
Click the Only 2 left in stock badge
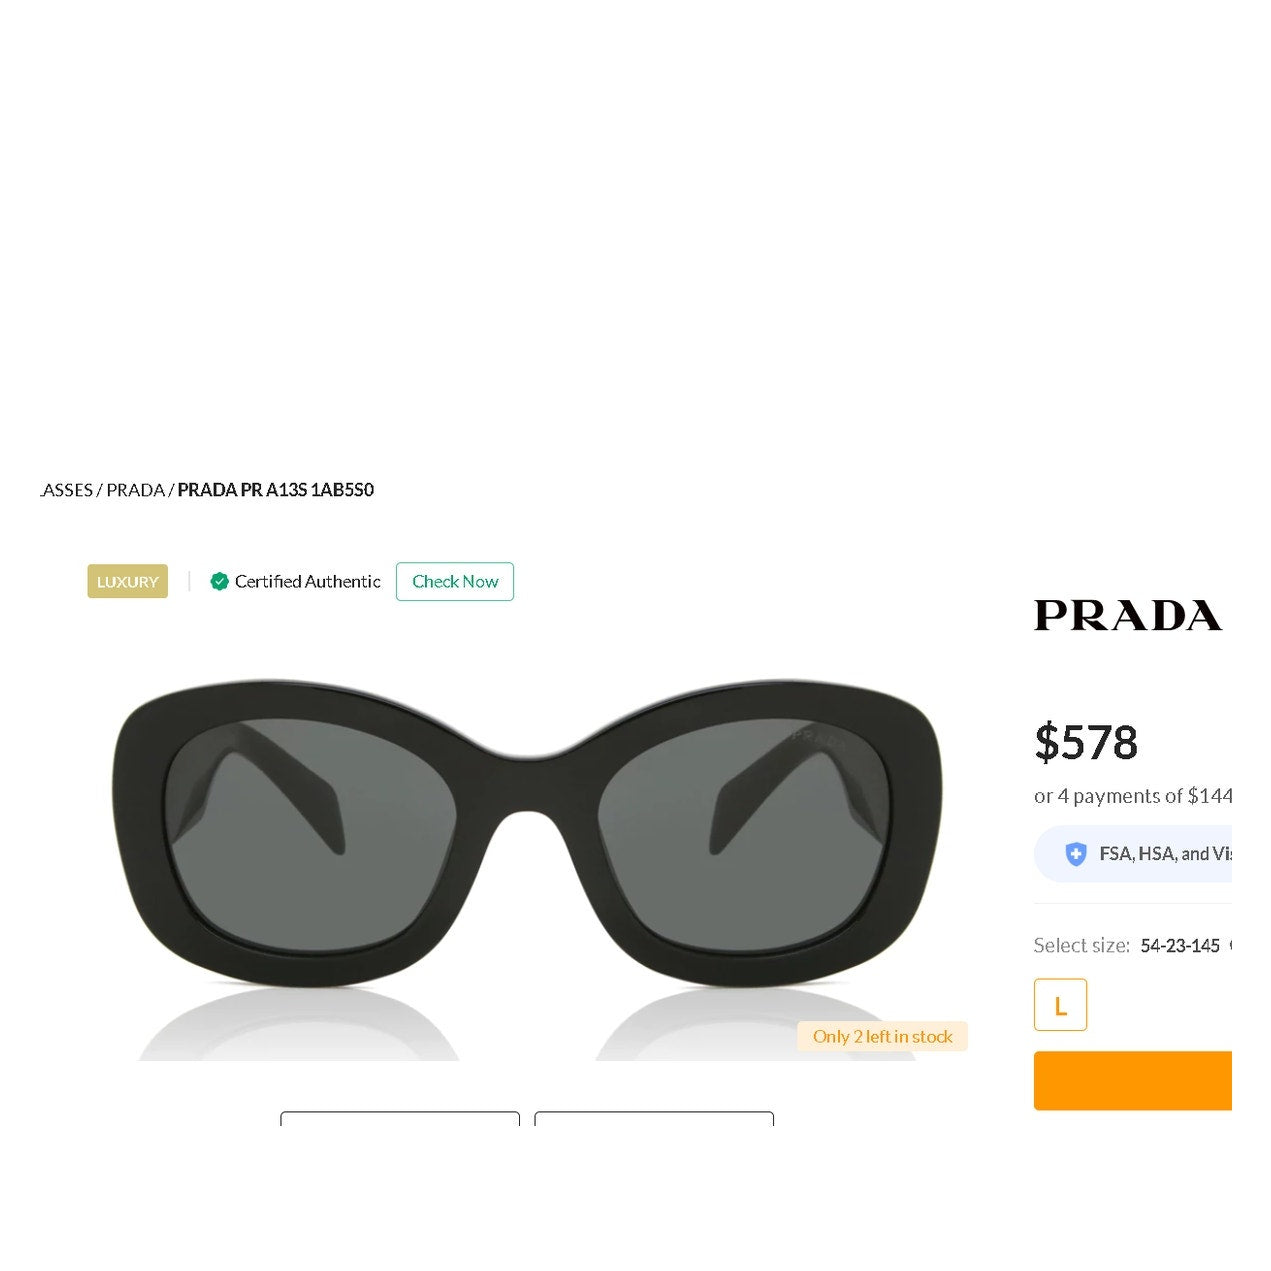(883, 1037)
